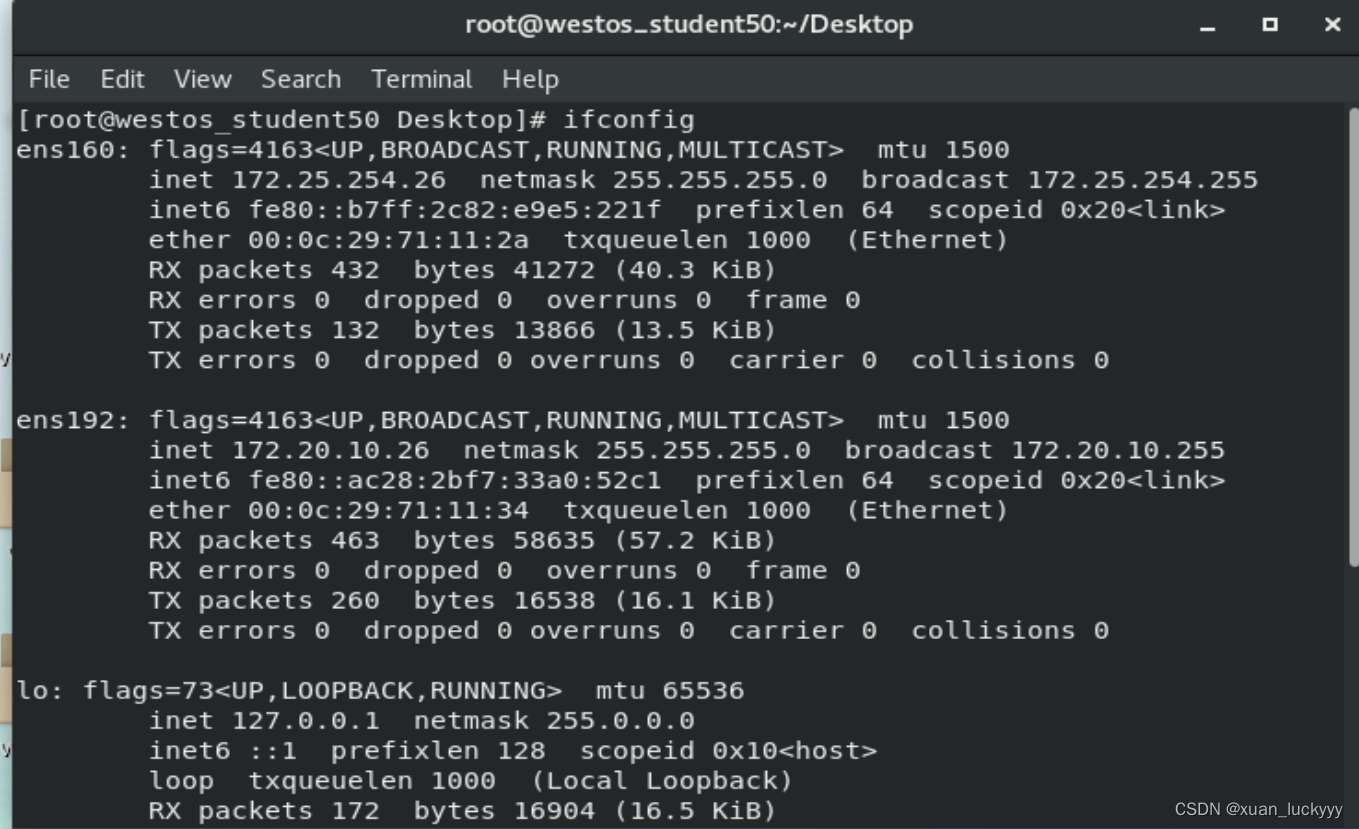Click the MAC address 00:0c:29:71:11:2a

388,240
